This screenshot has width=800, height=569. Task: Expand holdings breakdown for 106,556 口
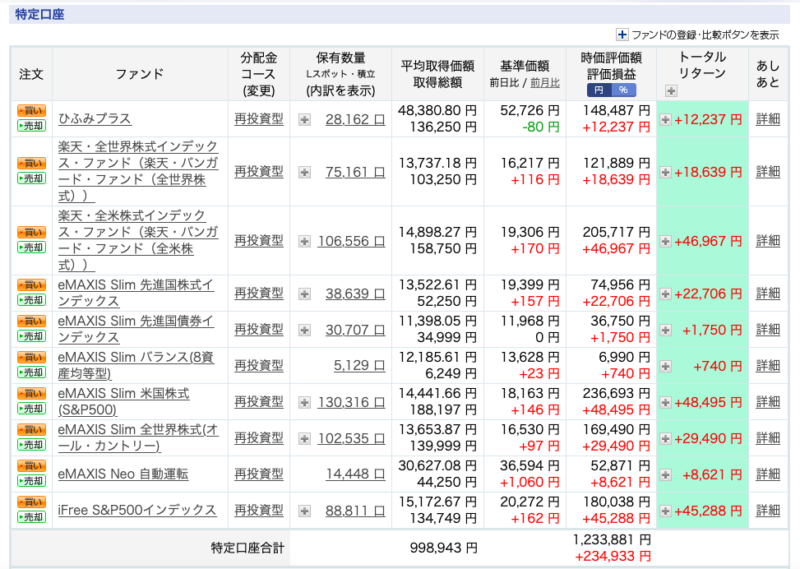coord(305,241)
